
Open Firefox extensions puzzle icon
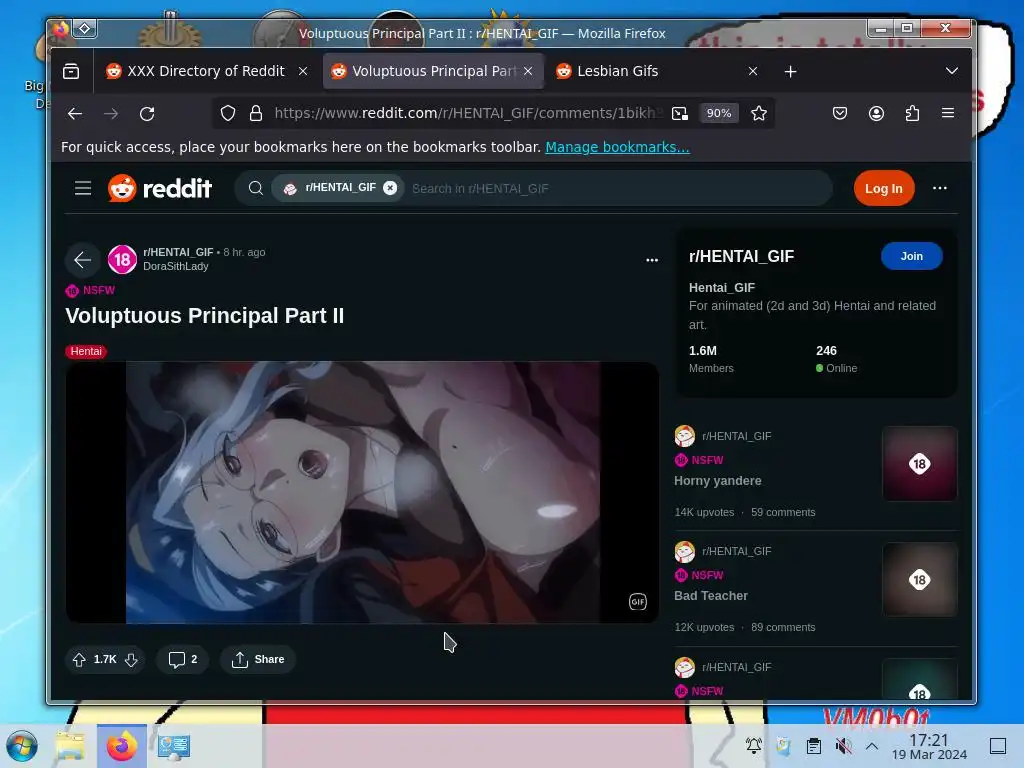912,114
